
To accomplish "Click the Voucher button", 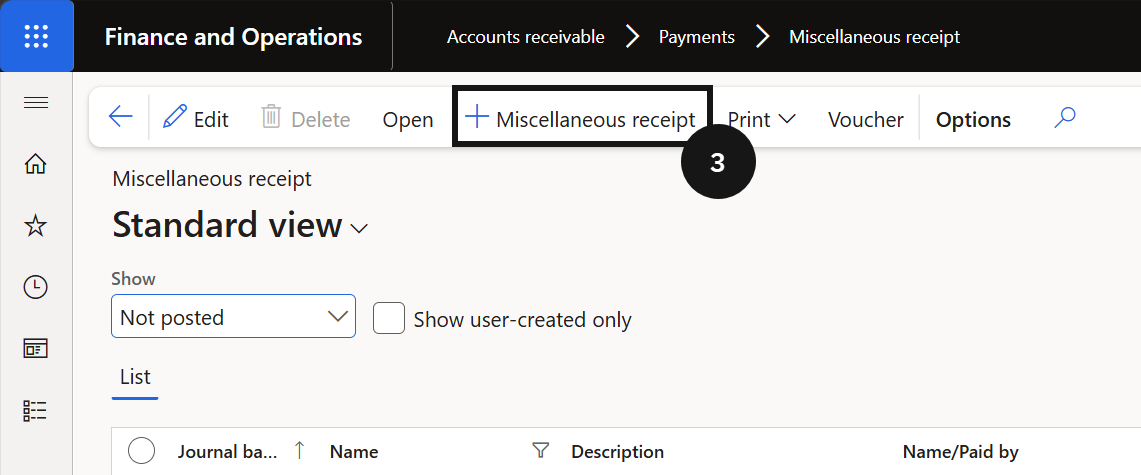I will point(865,119).
